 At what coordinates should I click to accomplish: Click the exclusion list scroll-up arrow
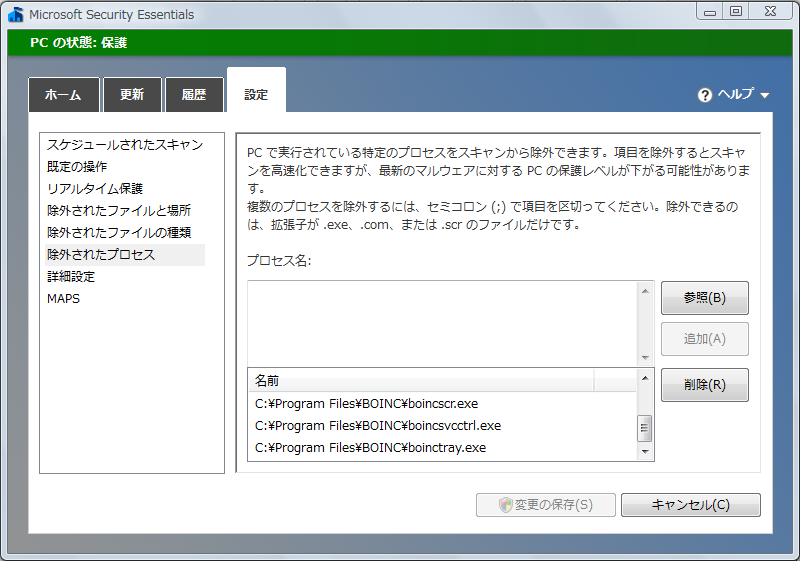(x=645, y=378)
